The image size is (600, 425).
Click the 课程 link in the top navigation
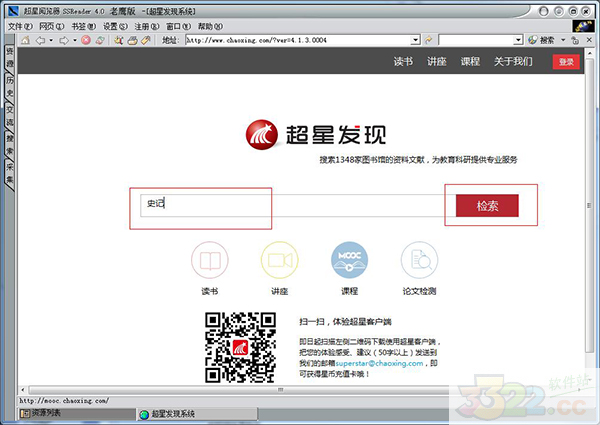pos(470,61)
